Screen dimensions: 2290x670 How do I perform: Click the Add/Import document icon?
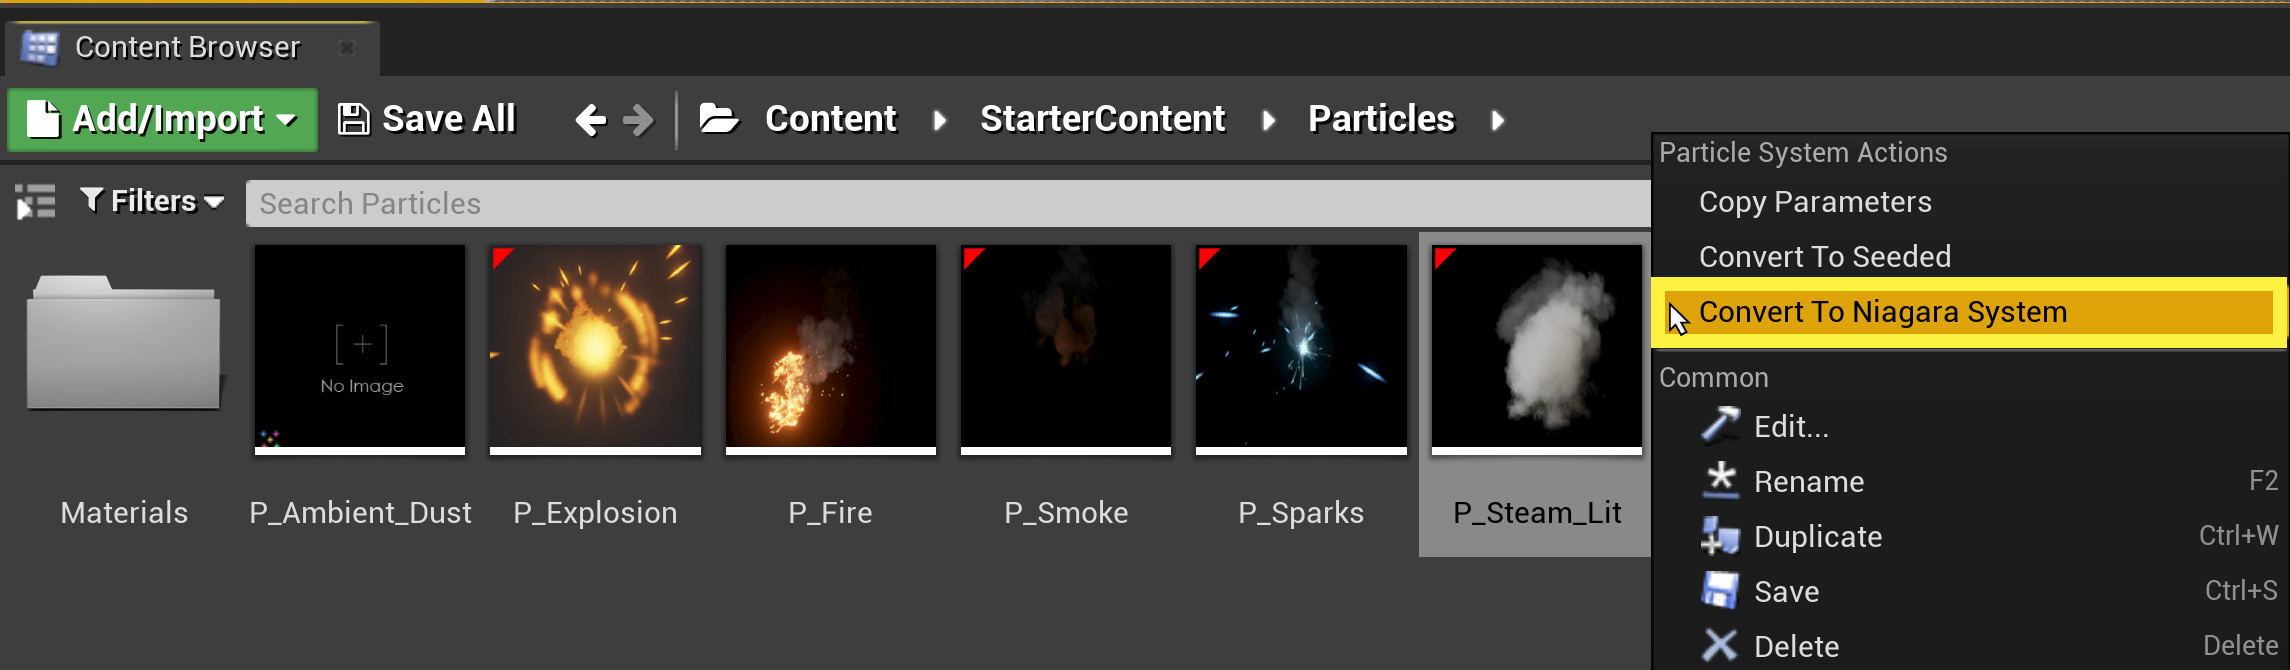(x=45, y=118)
